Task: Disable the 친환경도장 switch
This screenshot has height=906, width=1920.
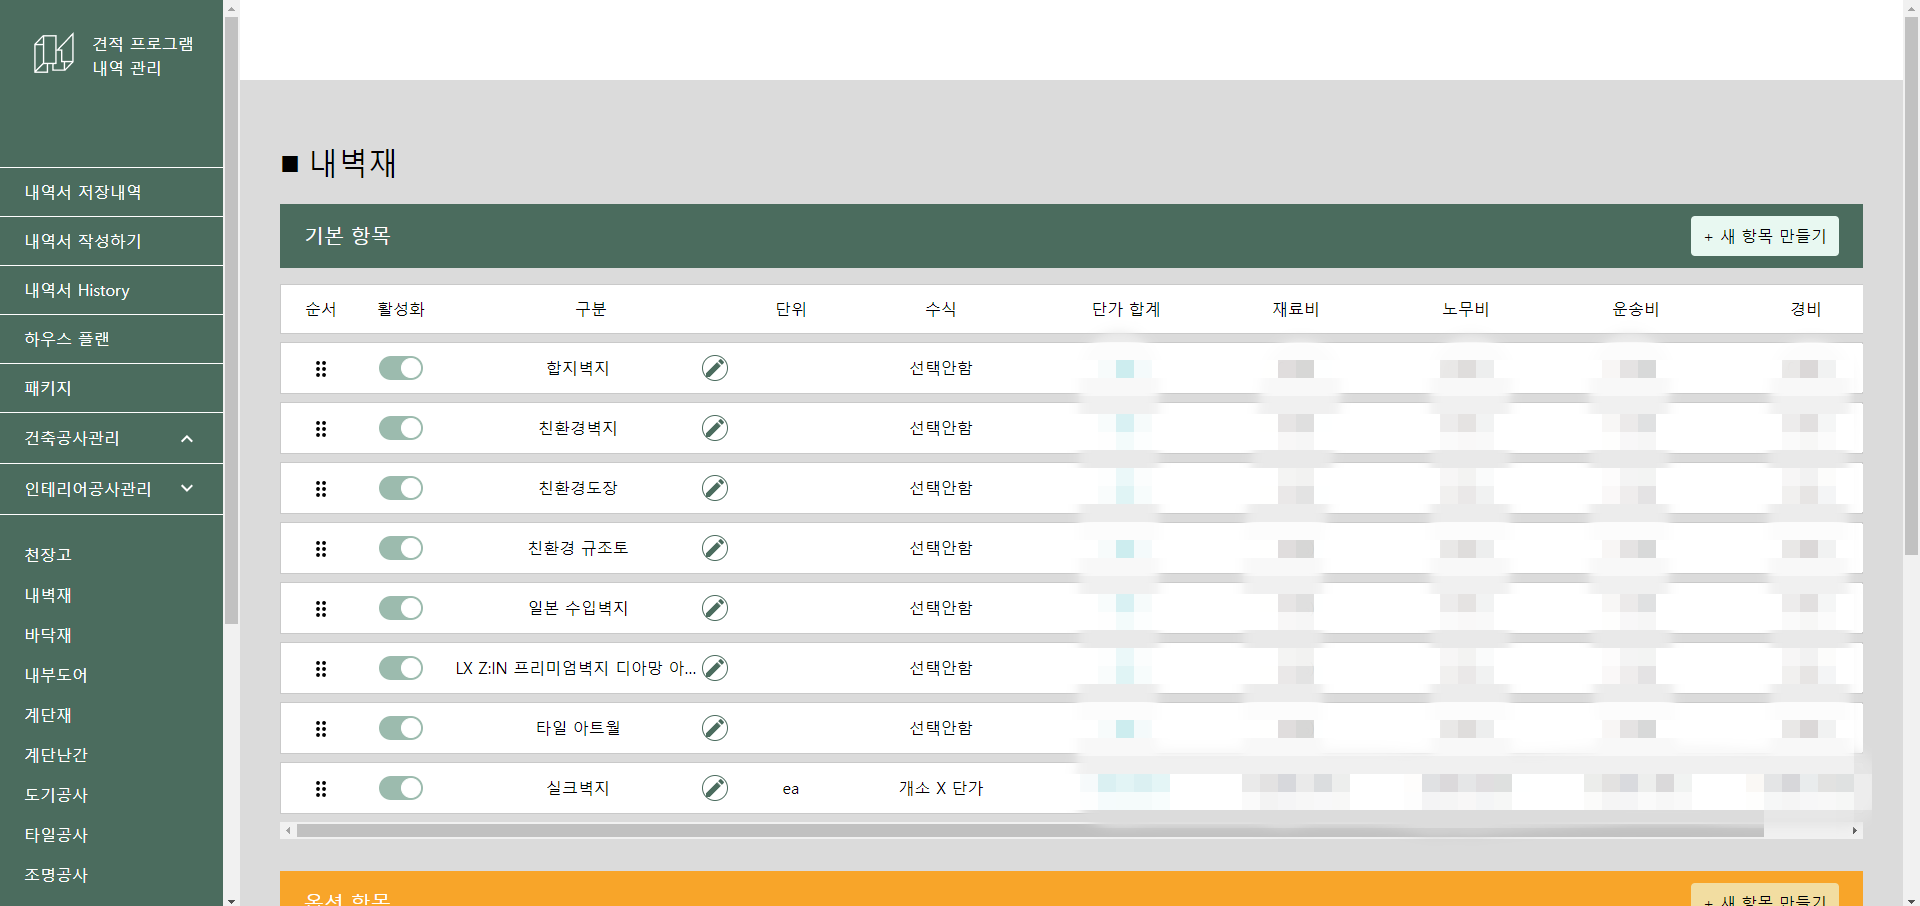Action: (401, 488)
